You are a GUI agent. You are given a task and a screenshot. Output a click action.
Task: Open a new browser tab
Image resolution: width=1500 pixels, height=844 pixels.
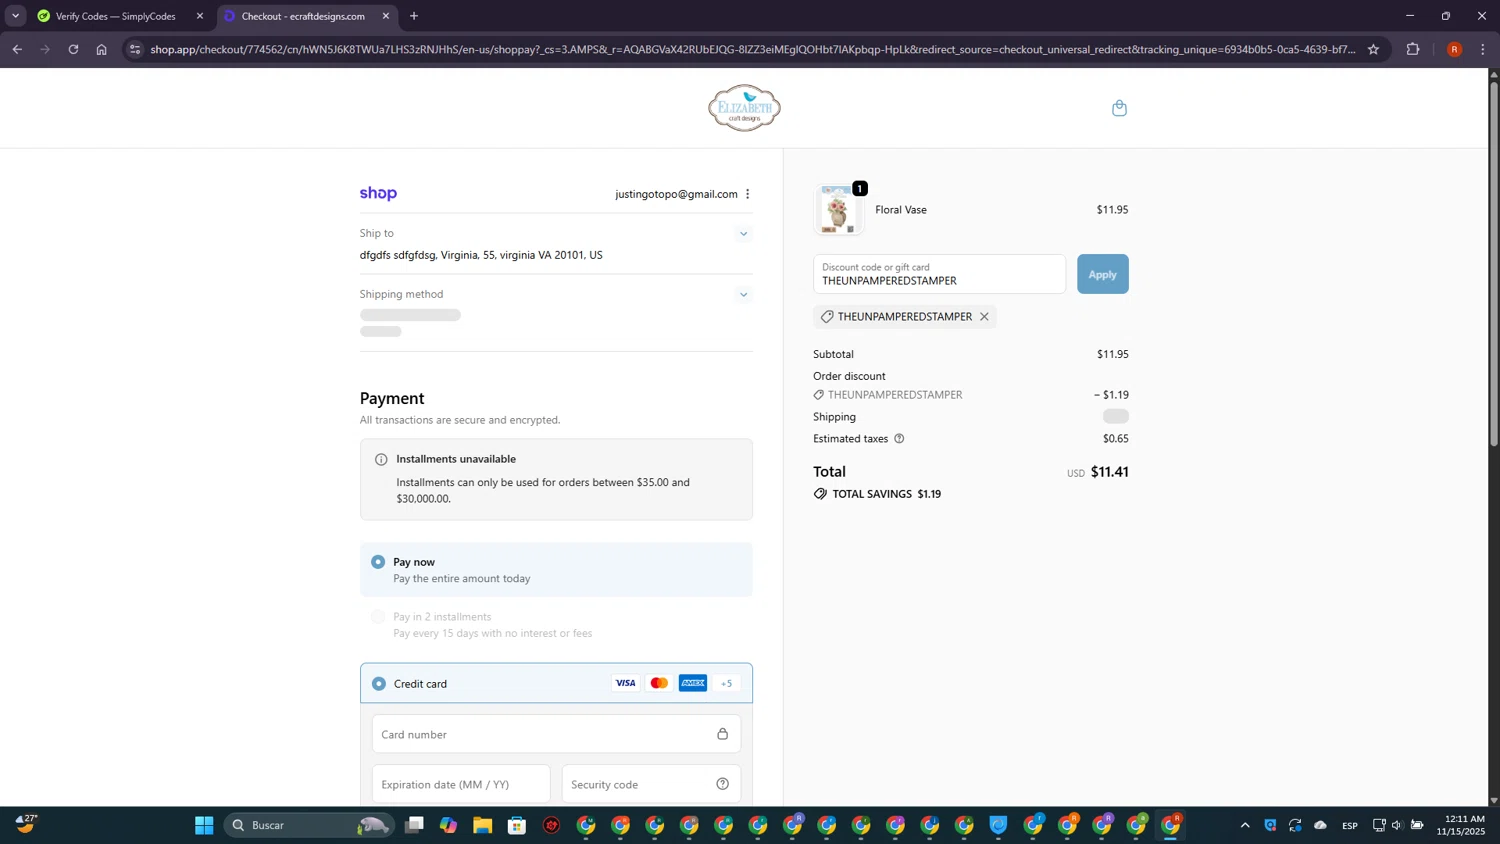[x=414, y=16]
